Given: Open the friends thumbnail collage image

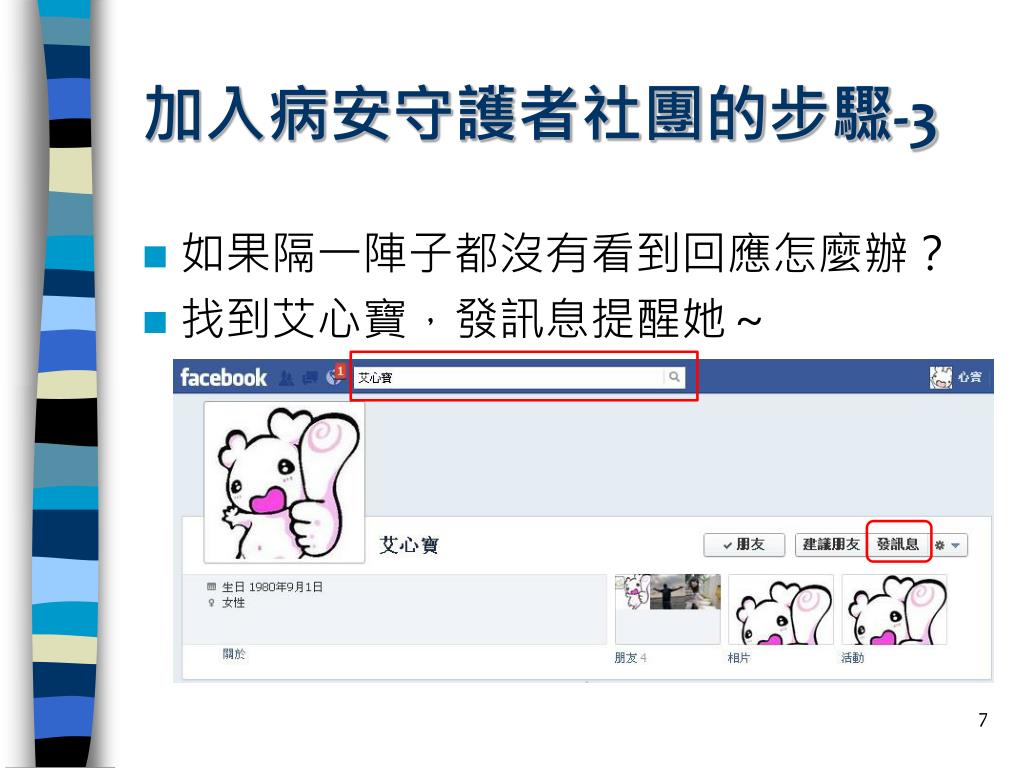Looking at the screenshot, I should 667,592.
